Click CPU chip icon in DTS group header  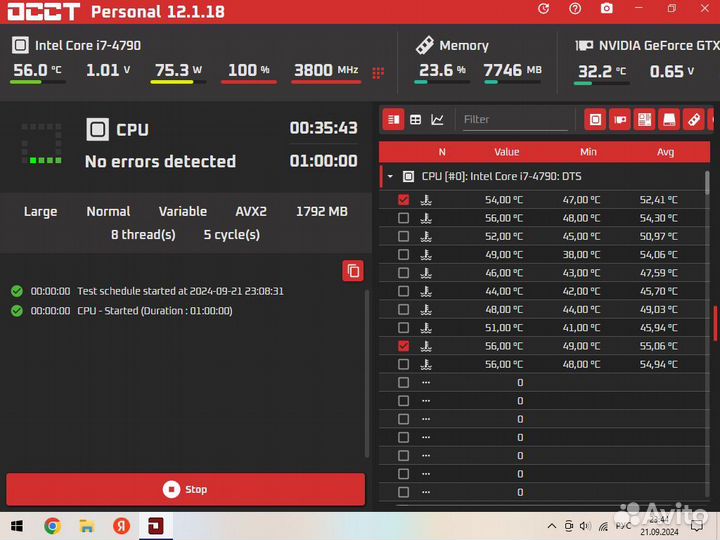[x=408, y=176]
